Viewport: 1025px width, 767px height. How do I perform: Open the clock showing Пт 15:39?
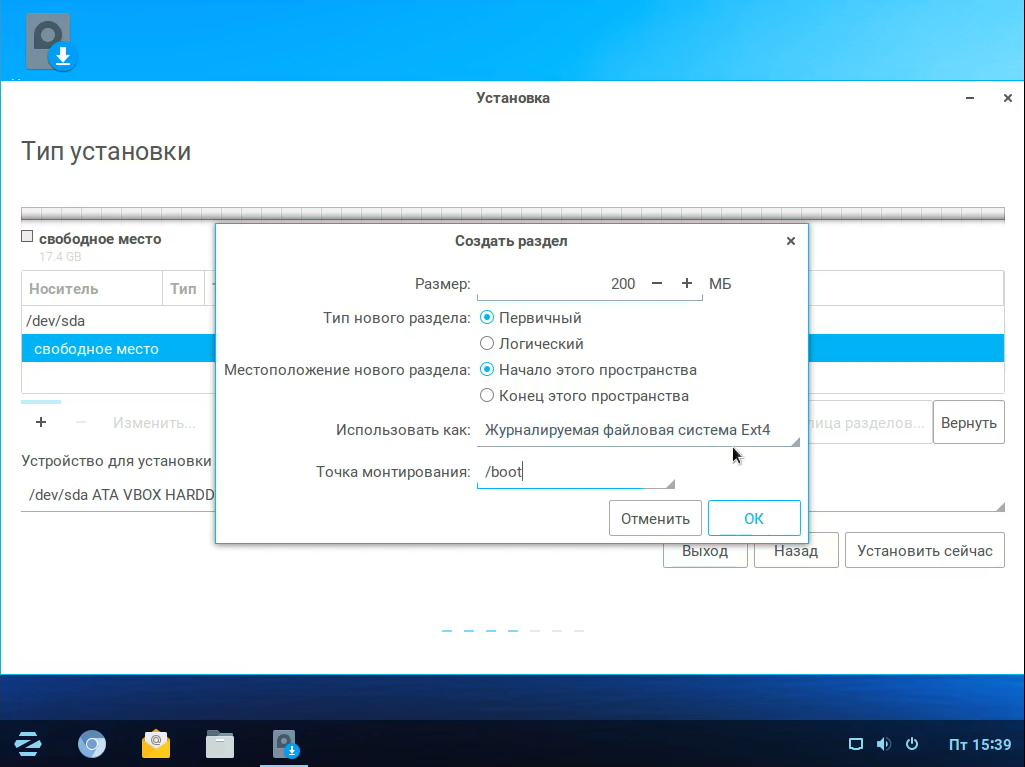tap(979, 745)
